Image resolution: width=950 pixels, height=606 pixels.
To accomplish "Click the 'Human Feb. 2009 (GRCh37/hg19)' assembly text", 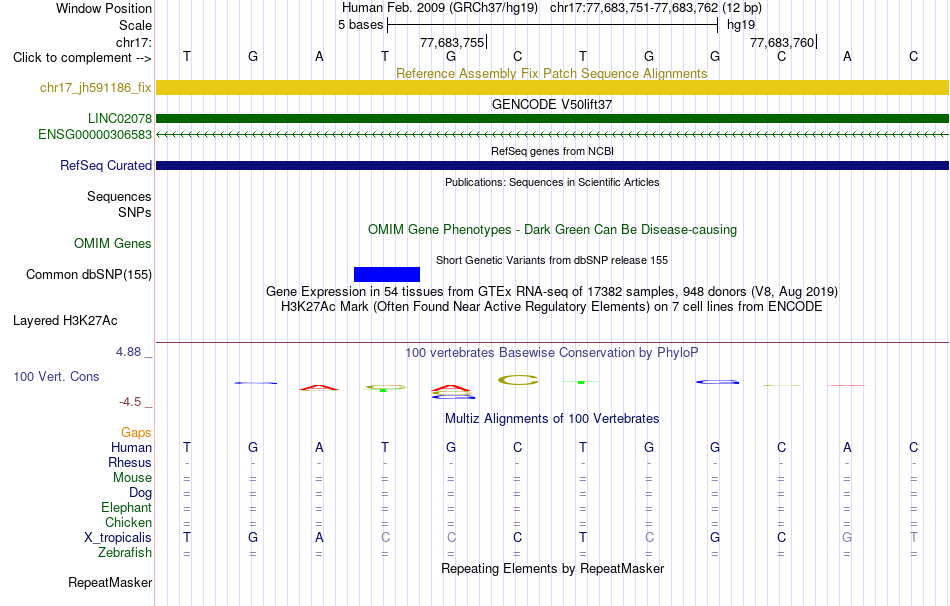I will [x=440, y=8].
